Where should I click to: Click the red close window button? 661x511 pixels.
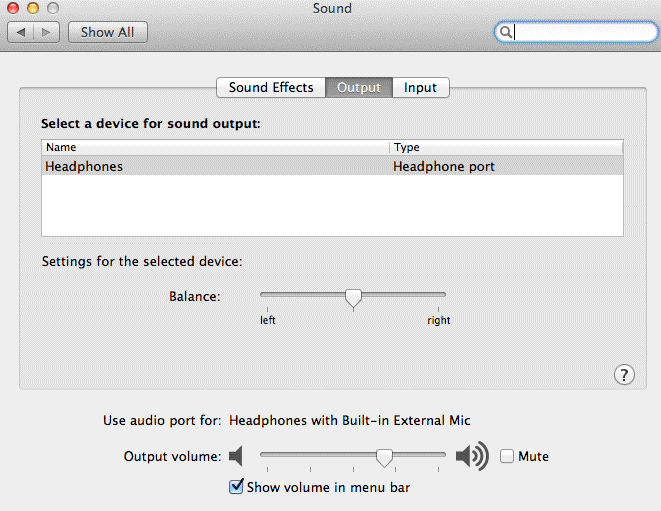coord(12,8)
